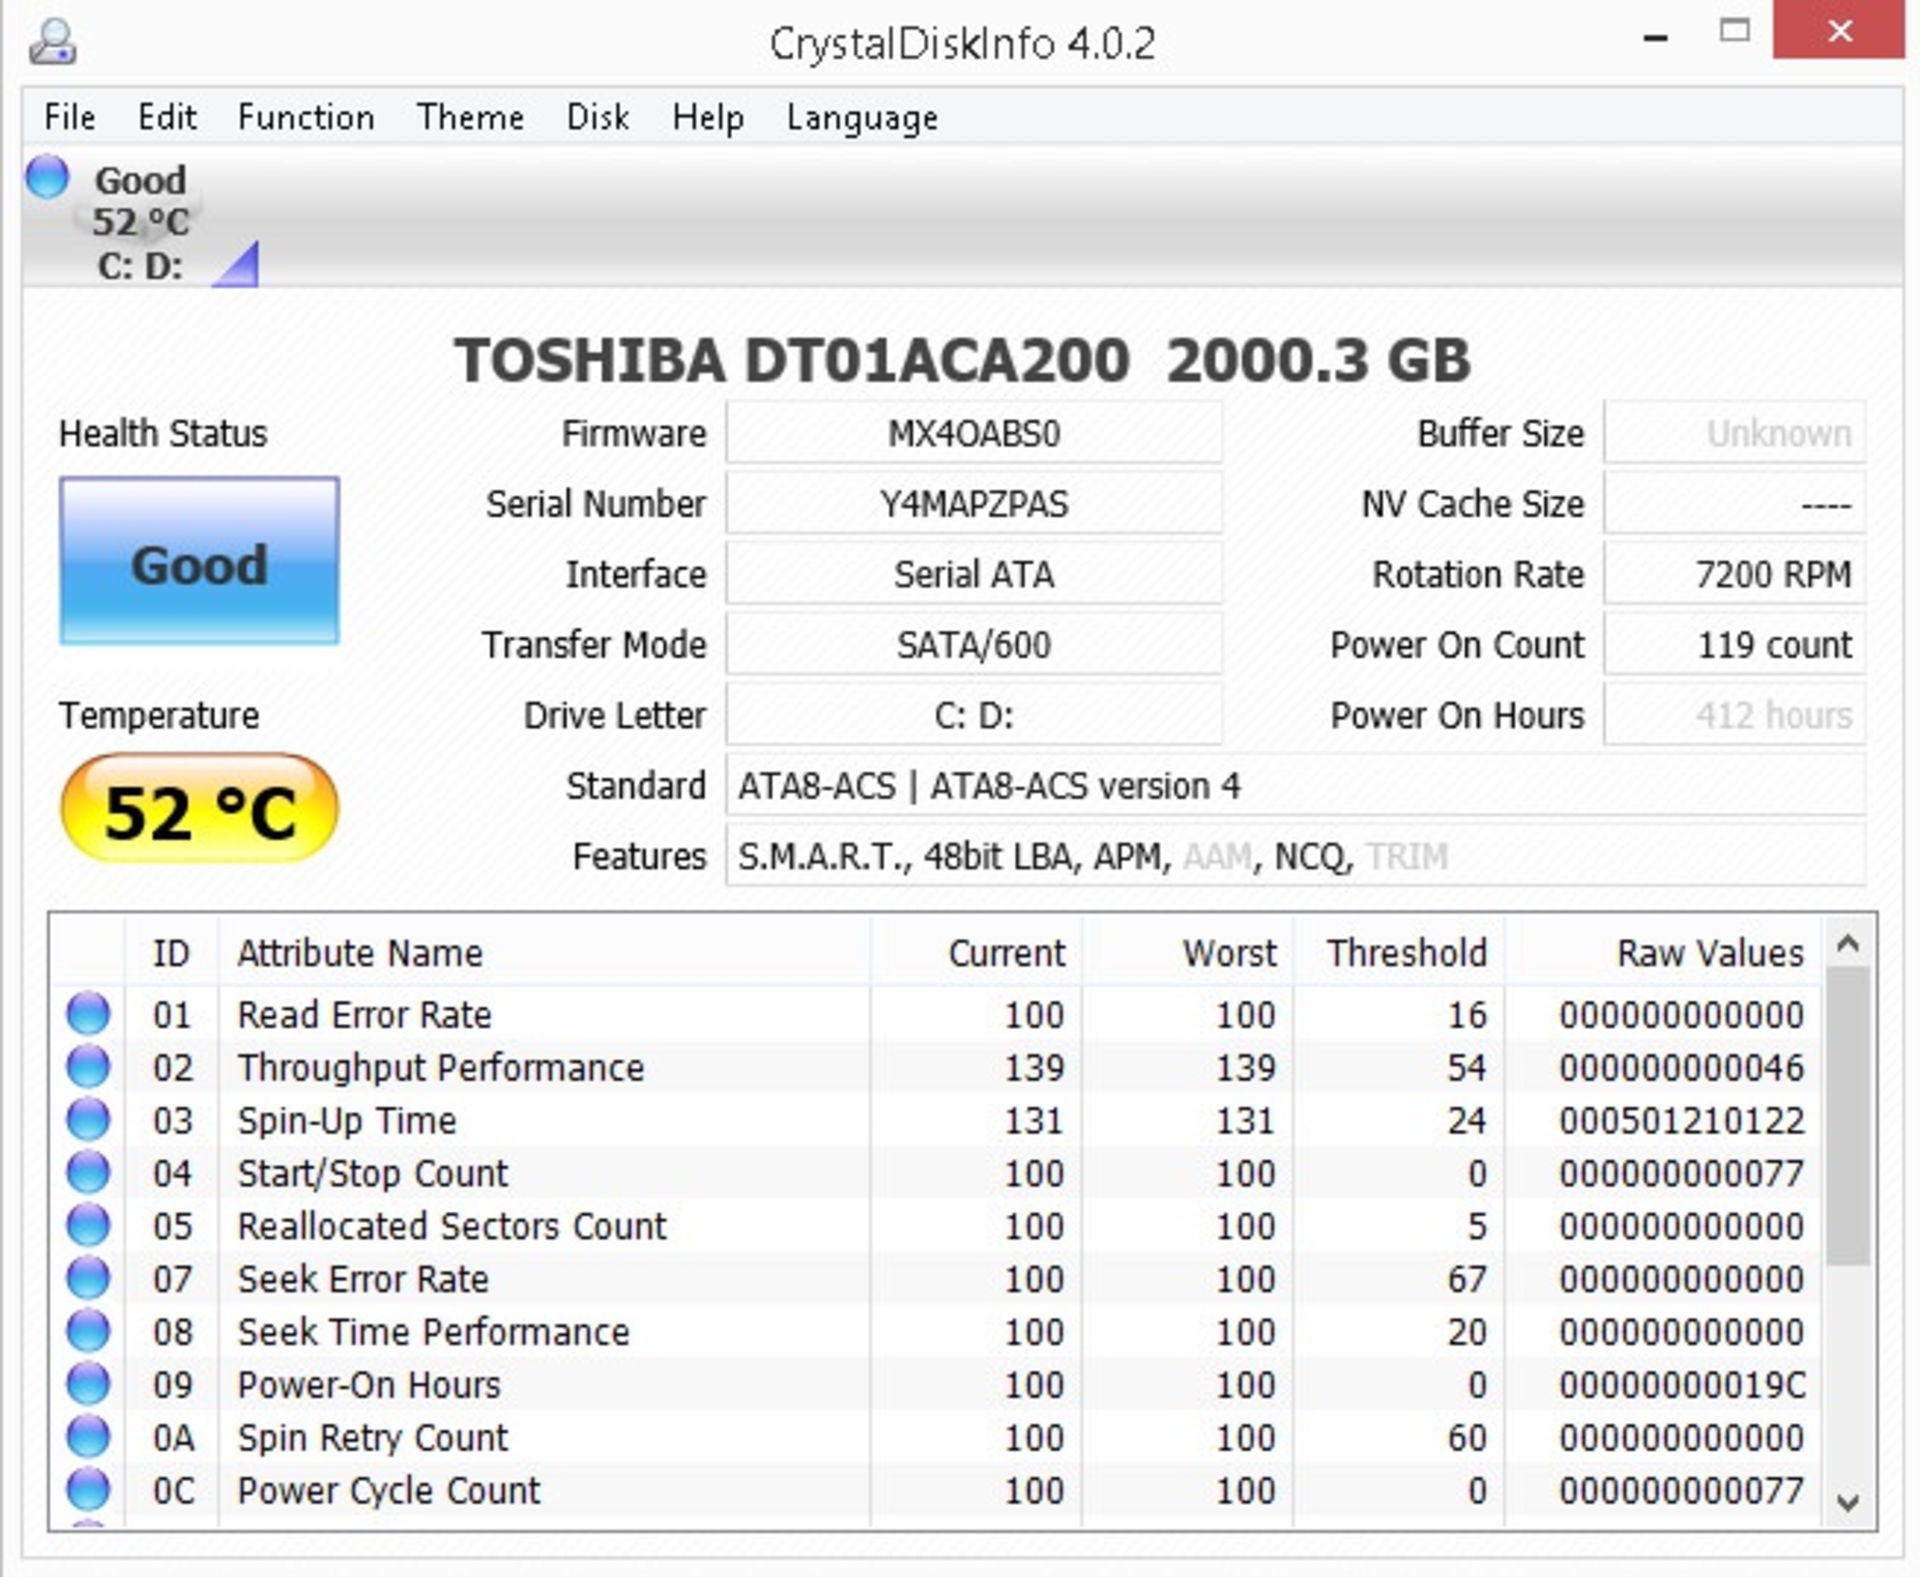Click raw value 000501210122
The height and width of the screenshot is (1577, 1920).
[x=1681, y=1120]
